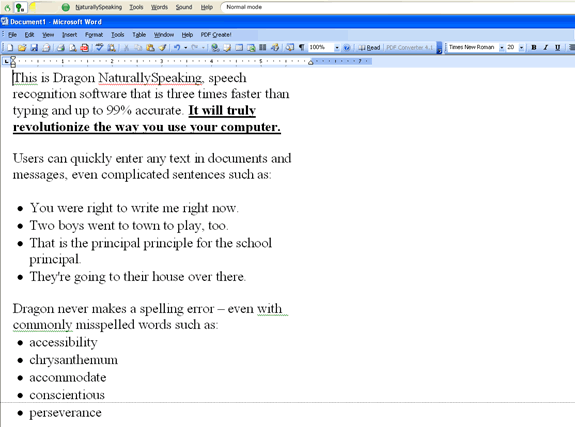Expand the standard toolbar options arrow
Screen dimensions: 576x428
439,48
